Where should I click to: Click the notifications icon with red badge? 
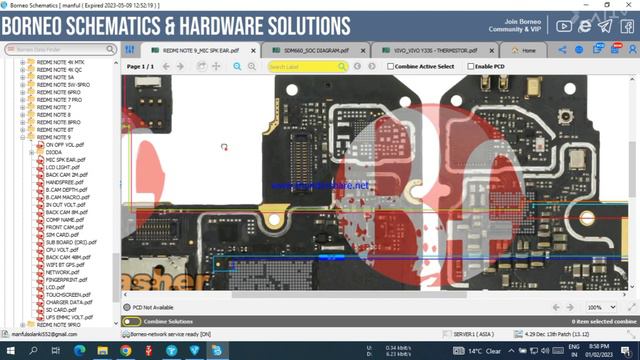point(616,49)
